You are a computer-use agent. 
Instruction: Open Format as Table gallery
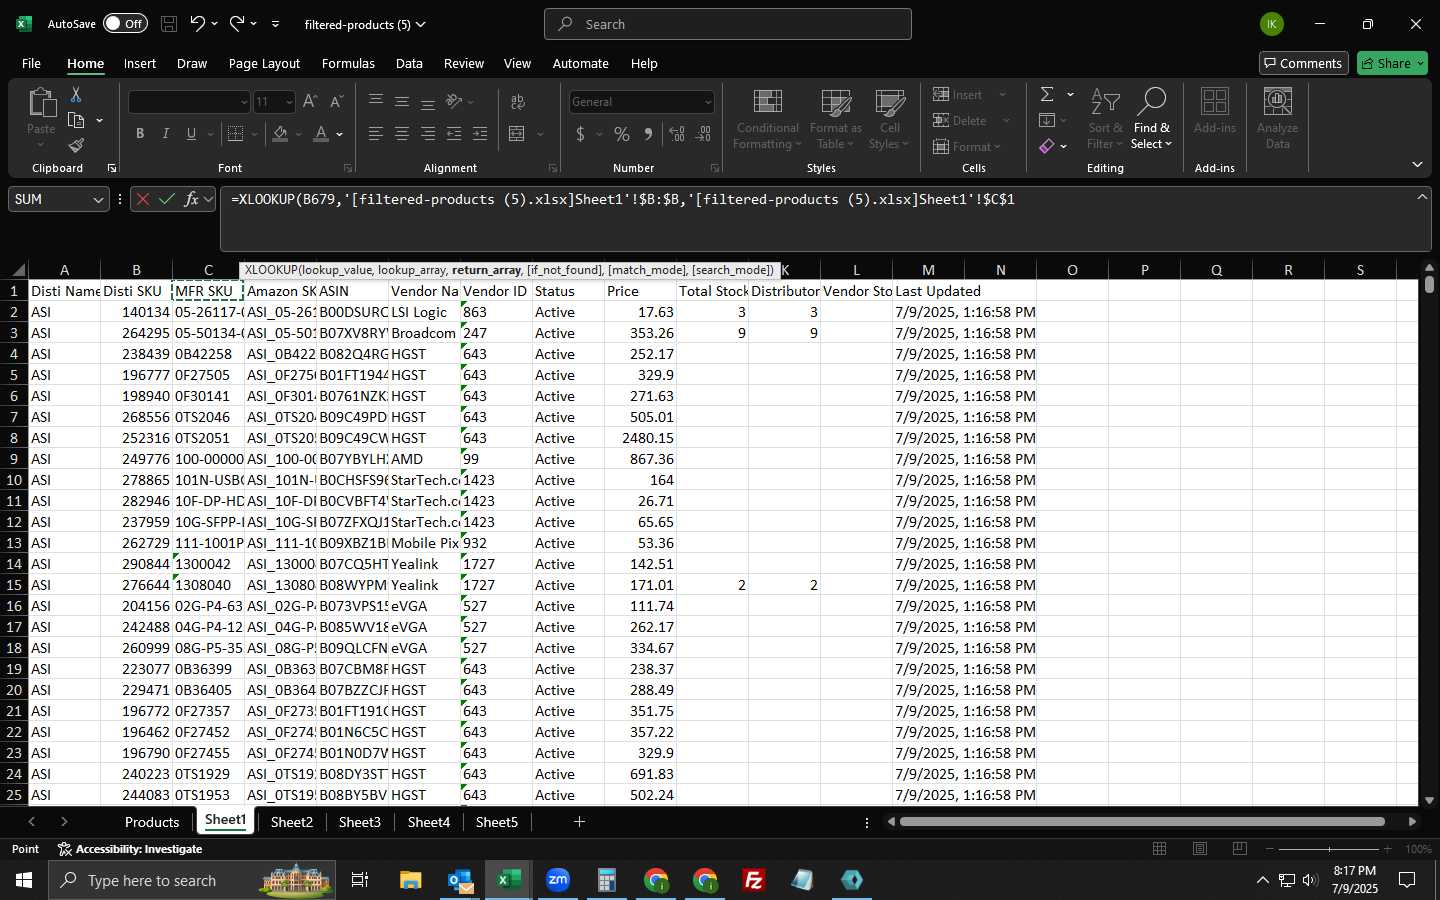[835, 119]
